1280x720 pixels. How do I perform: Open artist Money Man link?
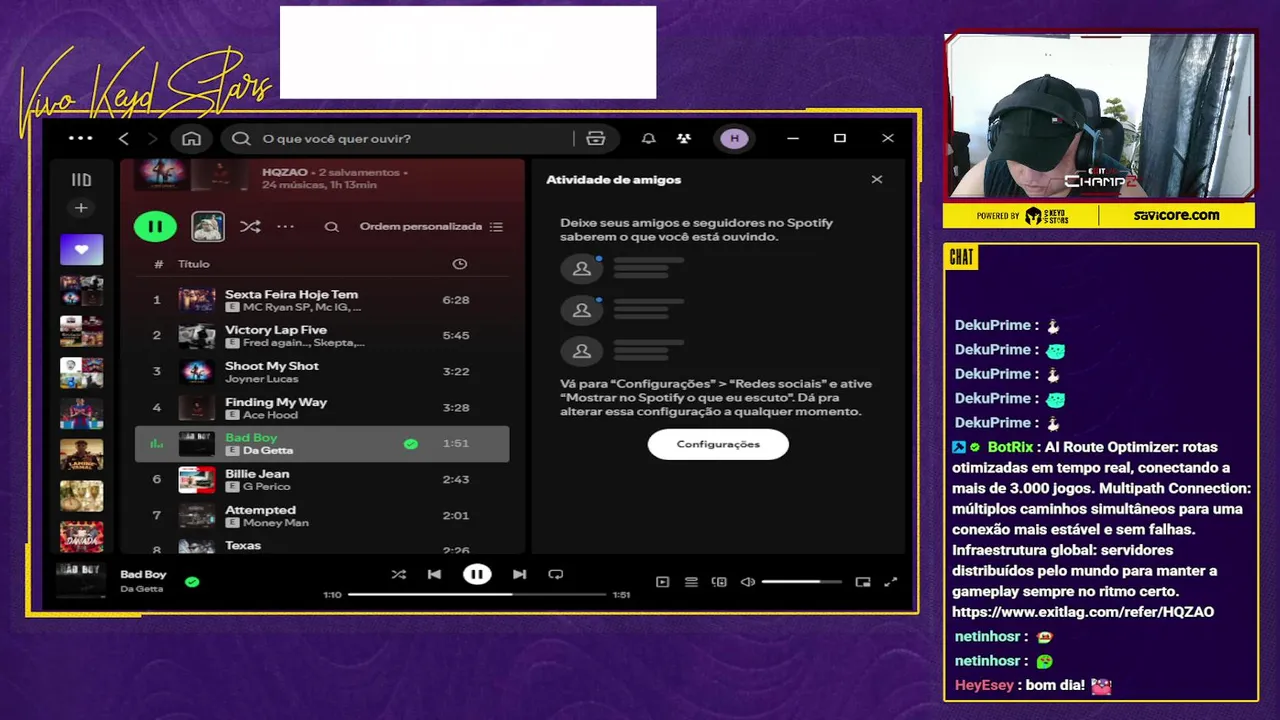pyautogui.click(x=276, y=523)
